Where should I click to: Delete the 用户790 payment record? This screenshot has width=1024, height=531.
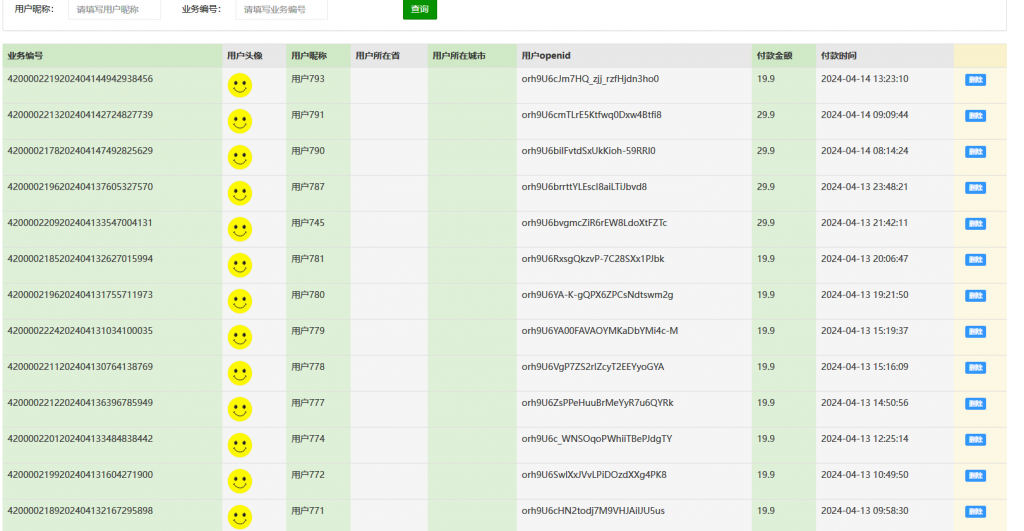tap(975, 152)
